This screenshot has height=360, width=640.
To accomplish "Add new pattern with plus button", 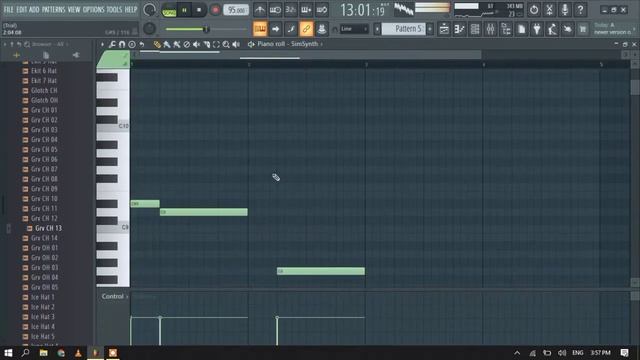I will 430,29.
